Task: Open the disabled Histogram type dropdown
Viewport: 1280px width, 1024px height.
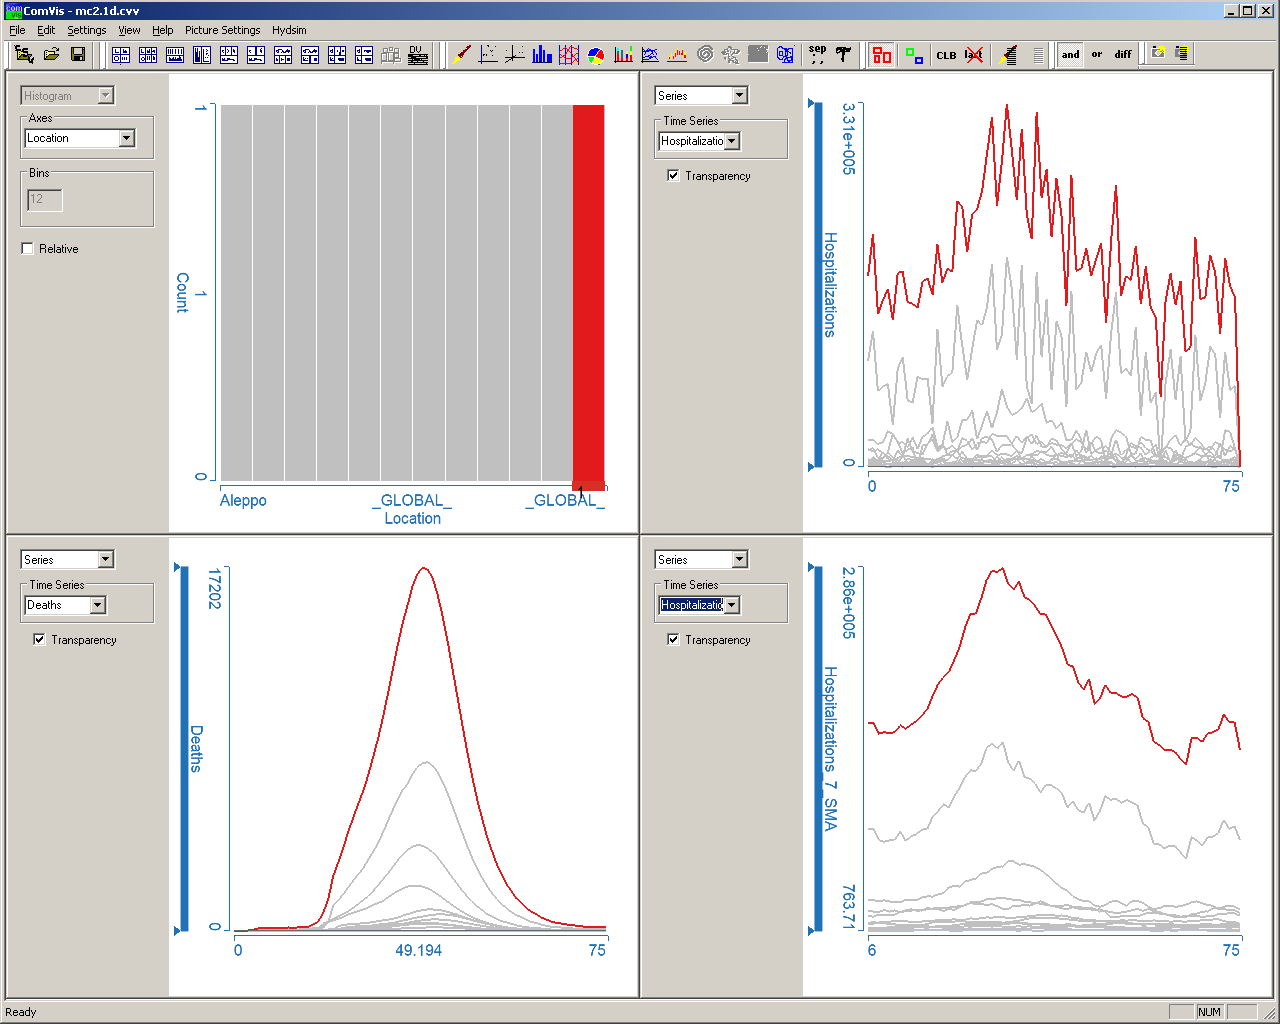Action: (106, 96)
